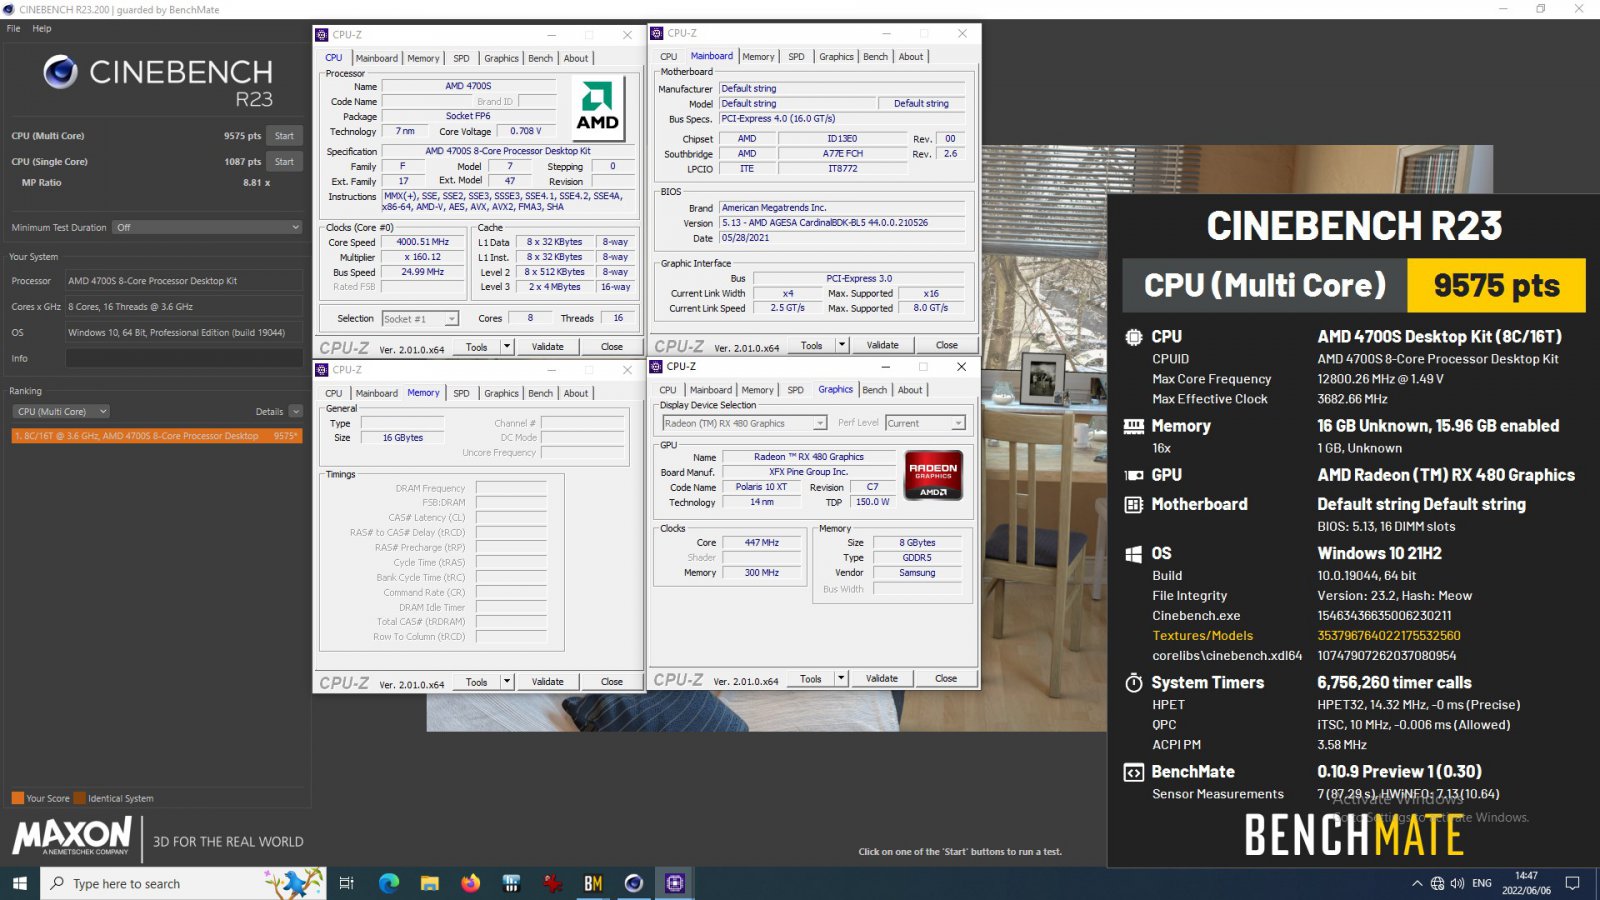Click Tools button in CPU-Z Memory window
Viewport: 1600px width, 900px height.
pyautogui.click(x=476, y=682)
